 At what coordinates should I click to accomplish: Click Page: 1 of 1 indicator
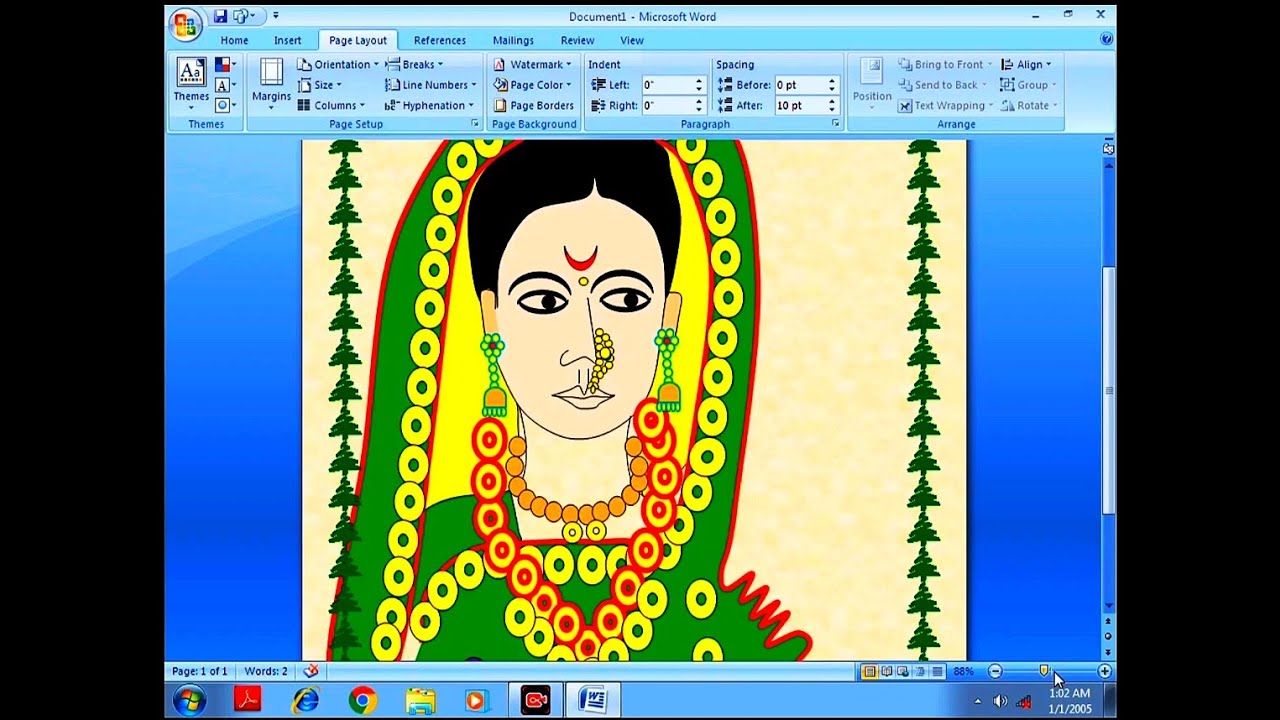[x=200, y=671]
